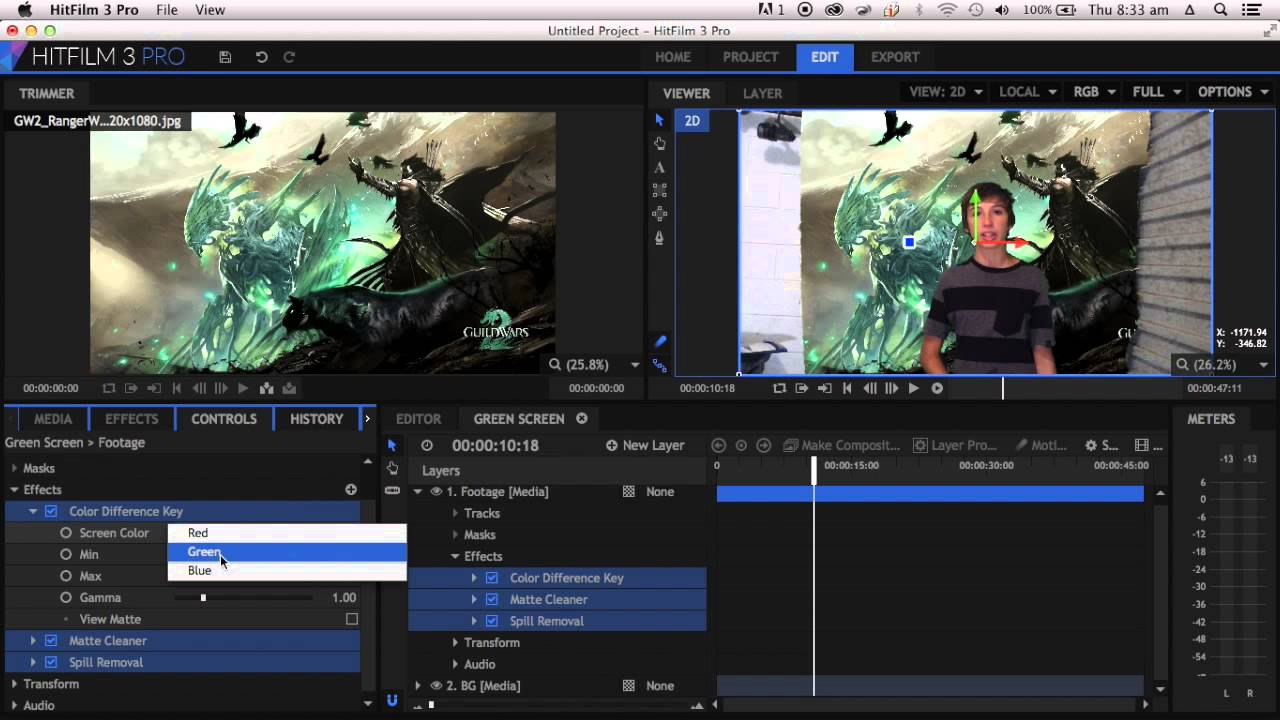This screenshot has height=720, width=1280.
Task: Jump viewer playhead to start
Action: point(847,388)
